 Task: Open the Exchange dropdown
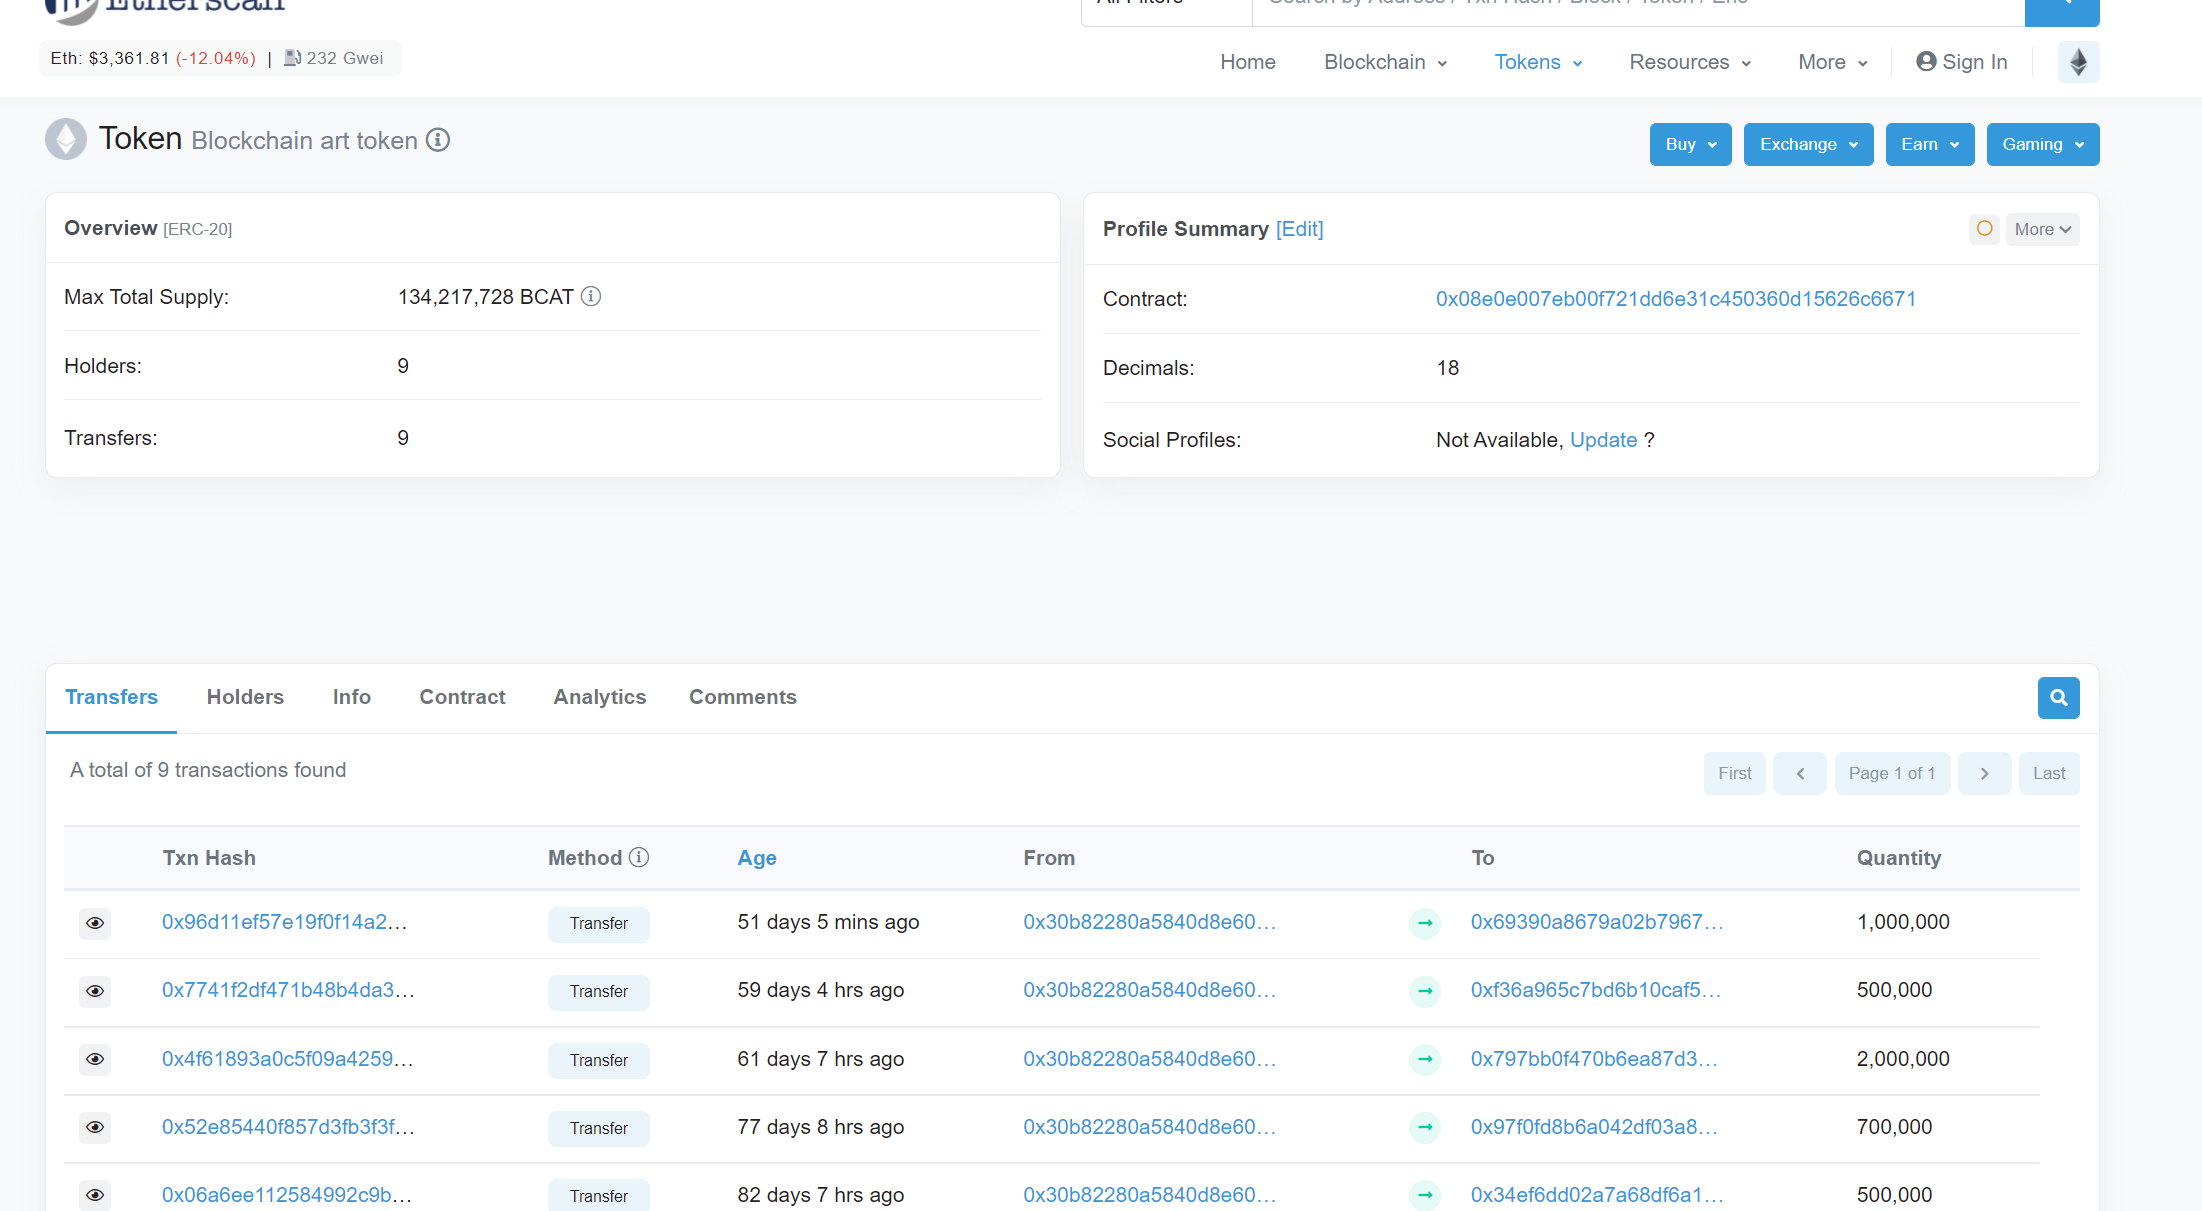(1808, 144)
